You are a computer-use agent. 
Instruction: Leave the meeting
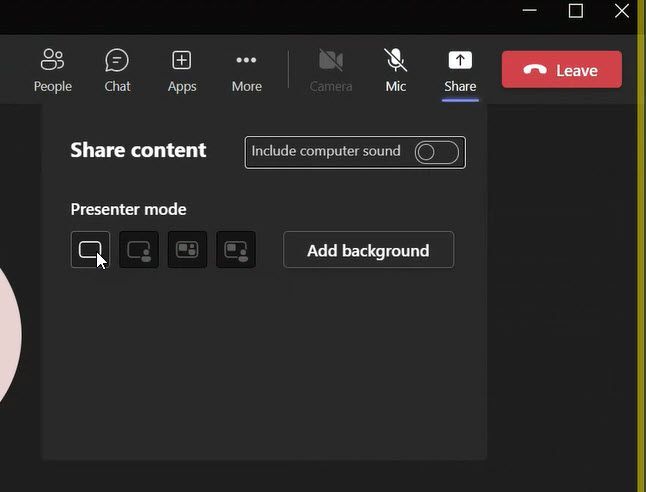(562, 70)
